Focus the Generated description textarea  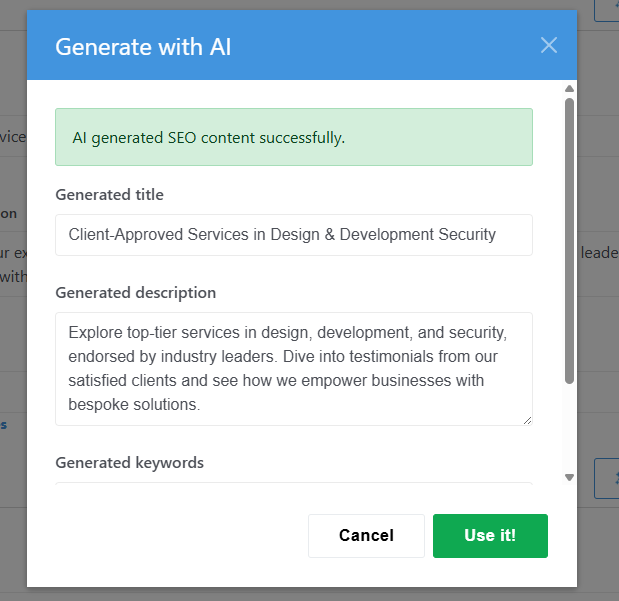[x=294, y=369]
